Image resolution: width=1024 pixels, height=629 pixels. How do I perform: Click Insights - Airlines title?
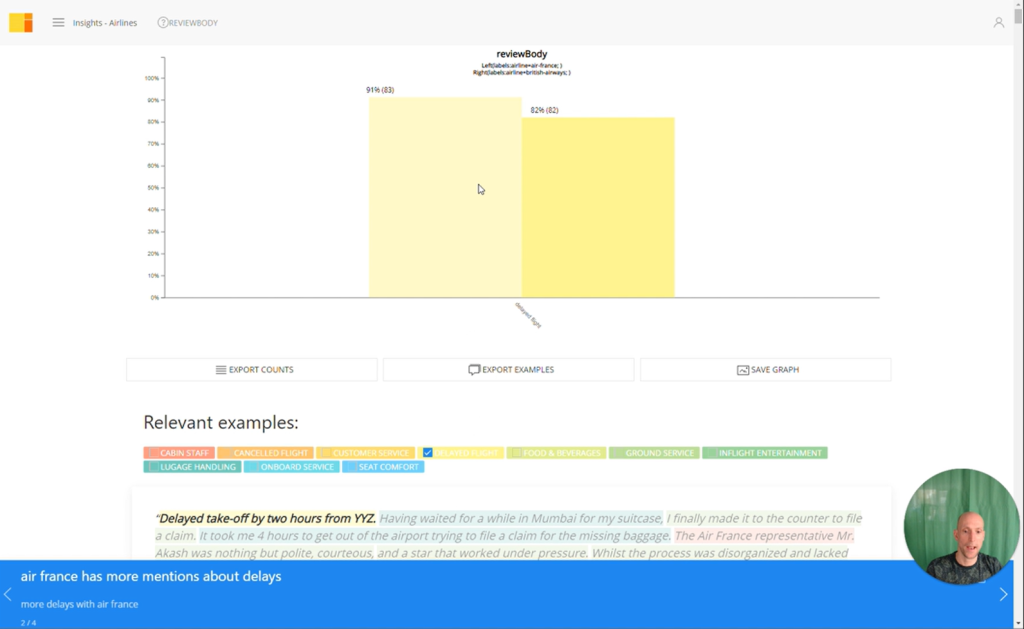click(x=105, y=23)
